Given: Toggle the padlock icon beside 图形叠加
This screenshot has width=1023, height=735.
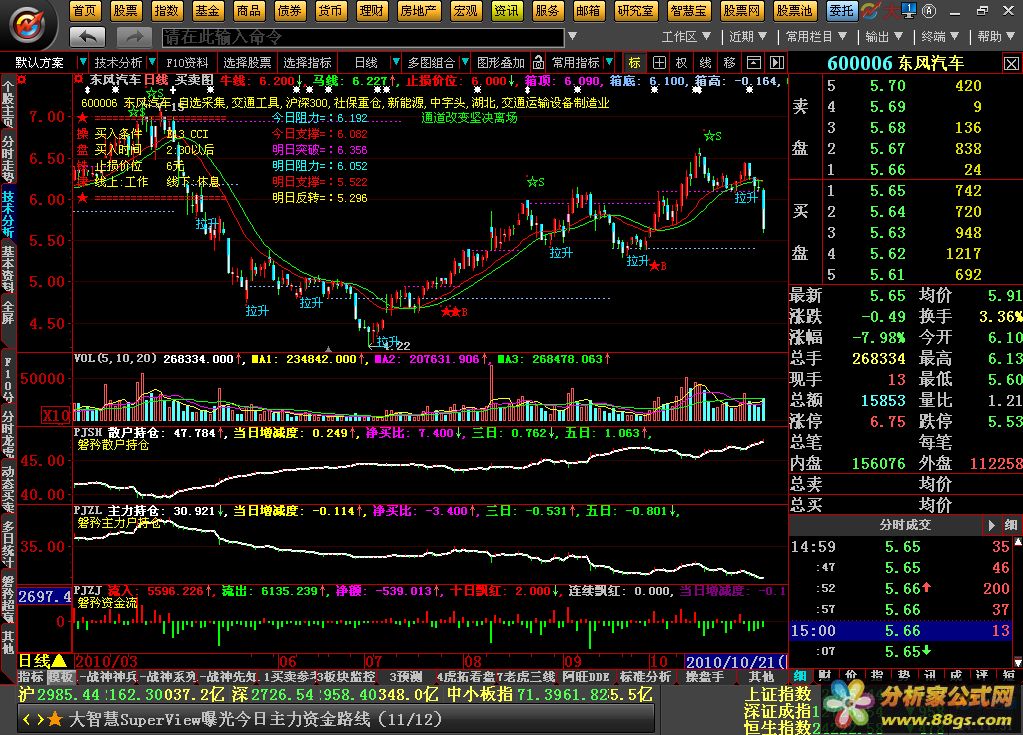Looking at the screenshot, I should point(538,63).
